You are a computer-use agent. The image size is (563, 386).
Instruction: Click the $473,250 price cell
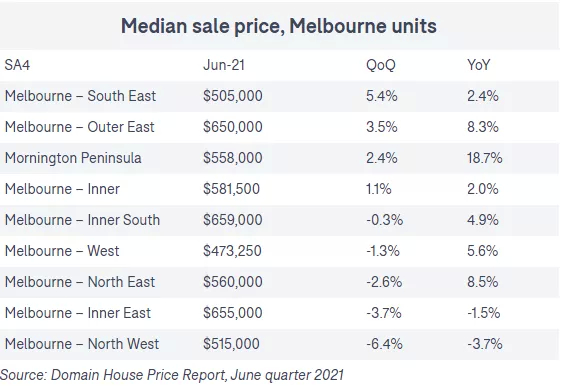[232, 251]
